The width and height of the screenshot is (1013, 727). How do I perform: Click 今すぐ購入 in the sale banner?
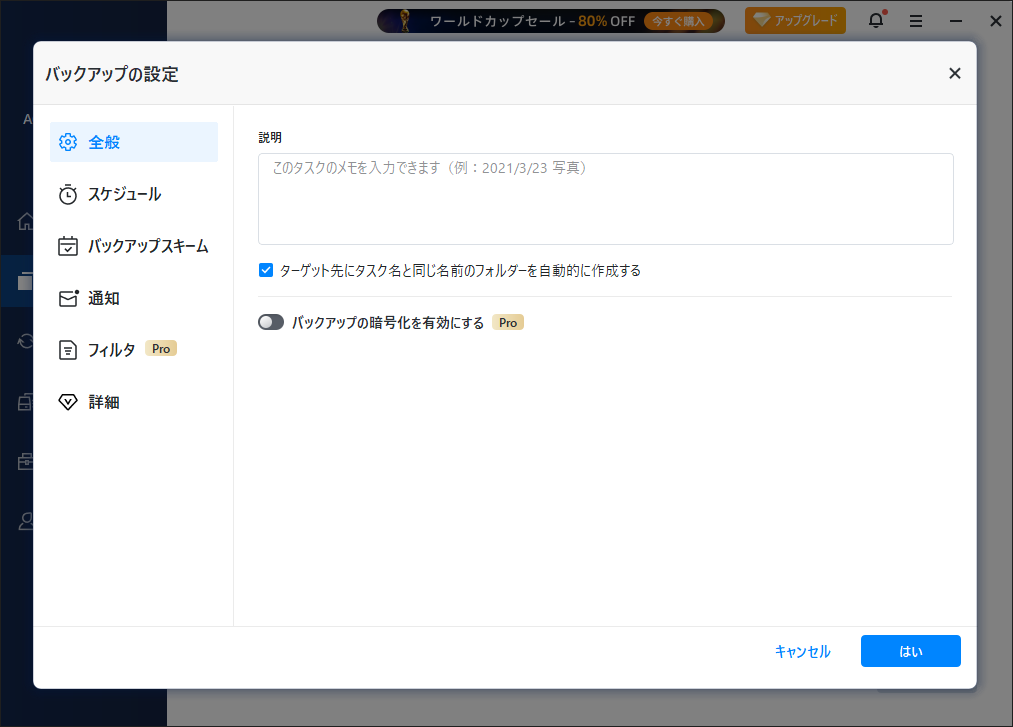point(678,21)
